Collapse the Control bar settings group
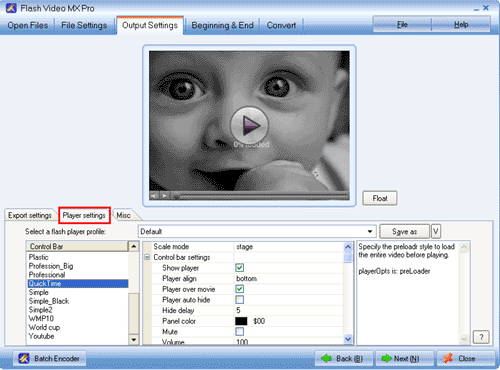This screenshot has height=370, width=500. (x=147, y=257)
